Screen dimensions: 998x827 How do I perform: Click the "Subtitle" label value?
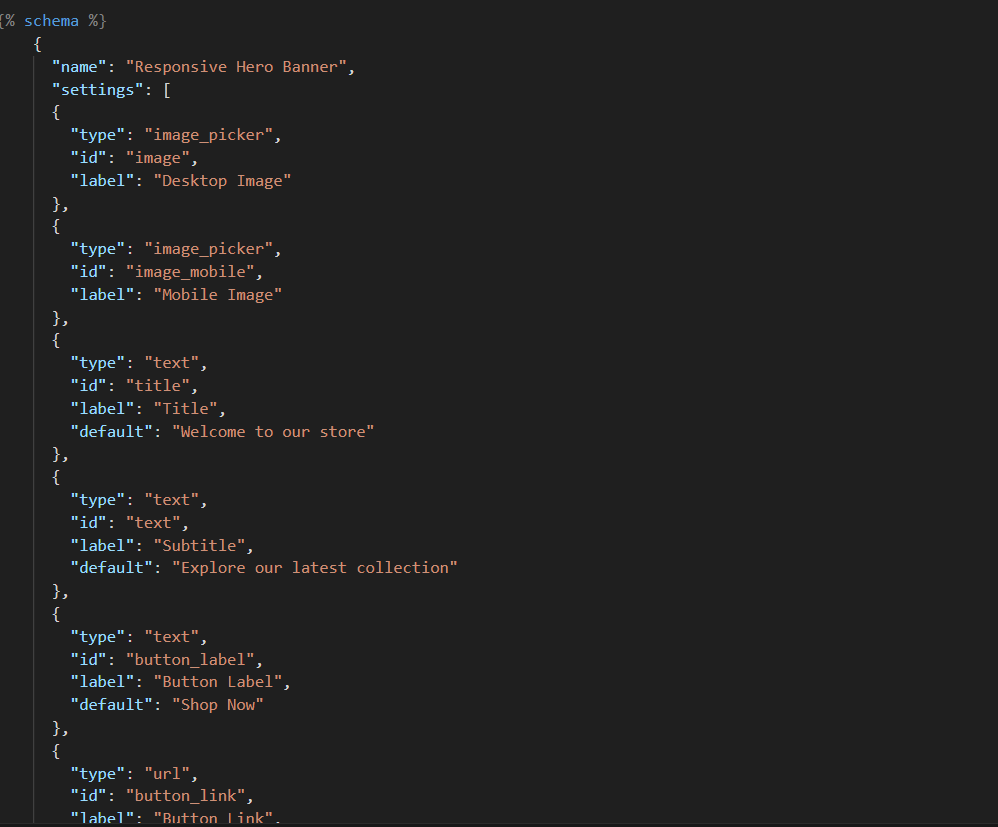pyautogui.click(x=199, y=546)
